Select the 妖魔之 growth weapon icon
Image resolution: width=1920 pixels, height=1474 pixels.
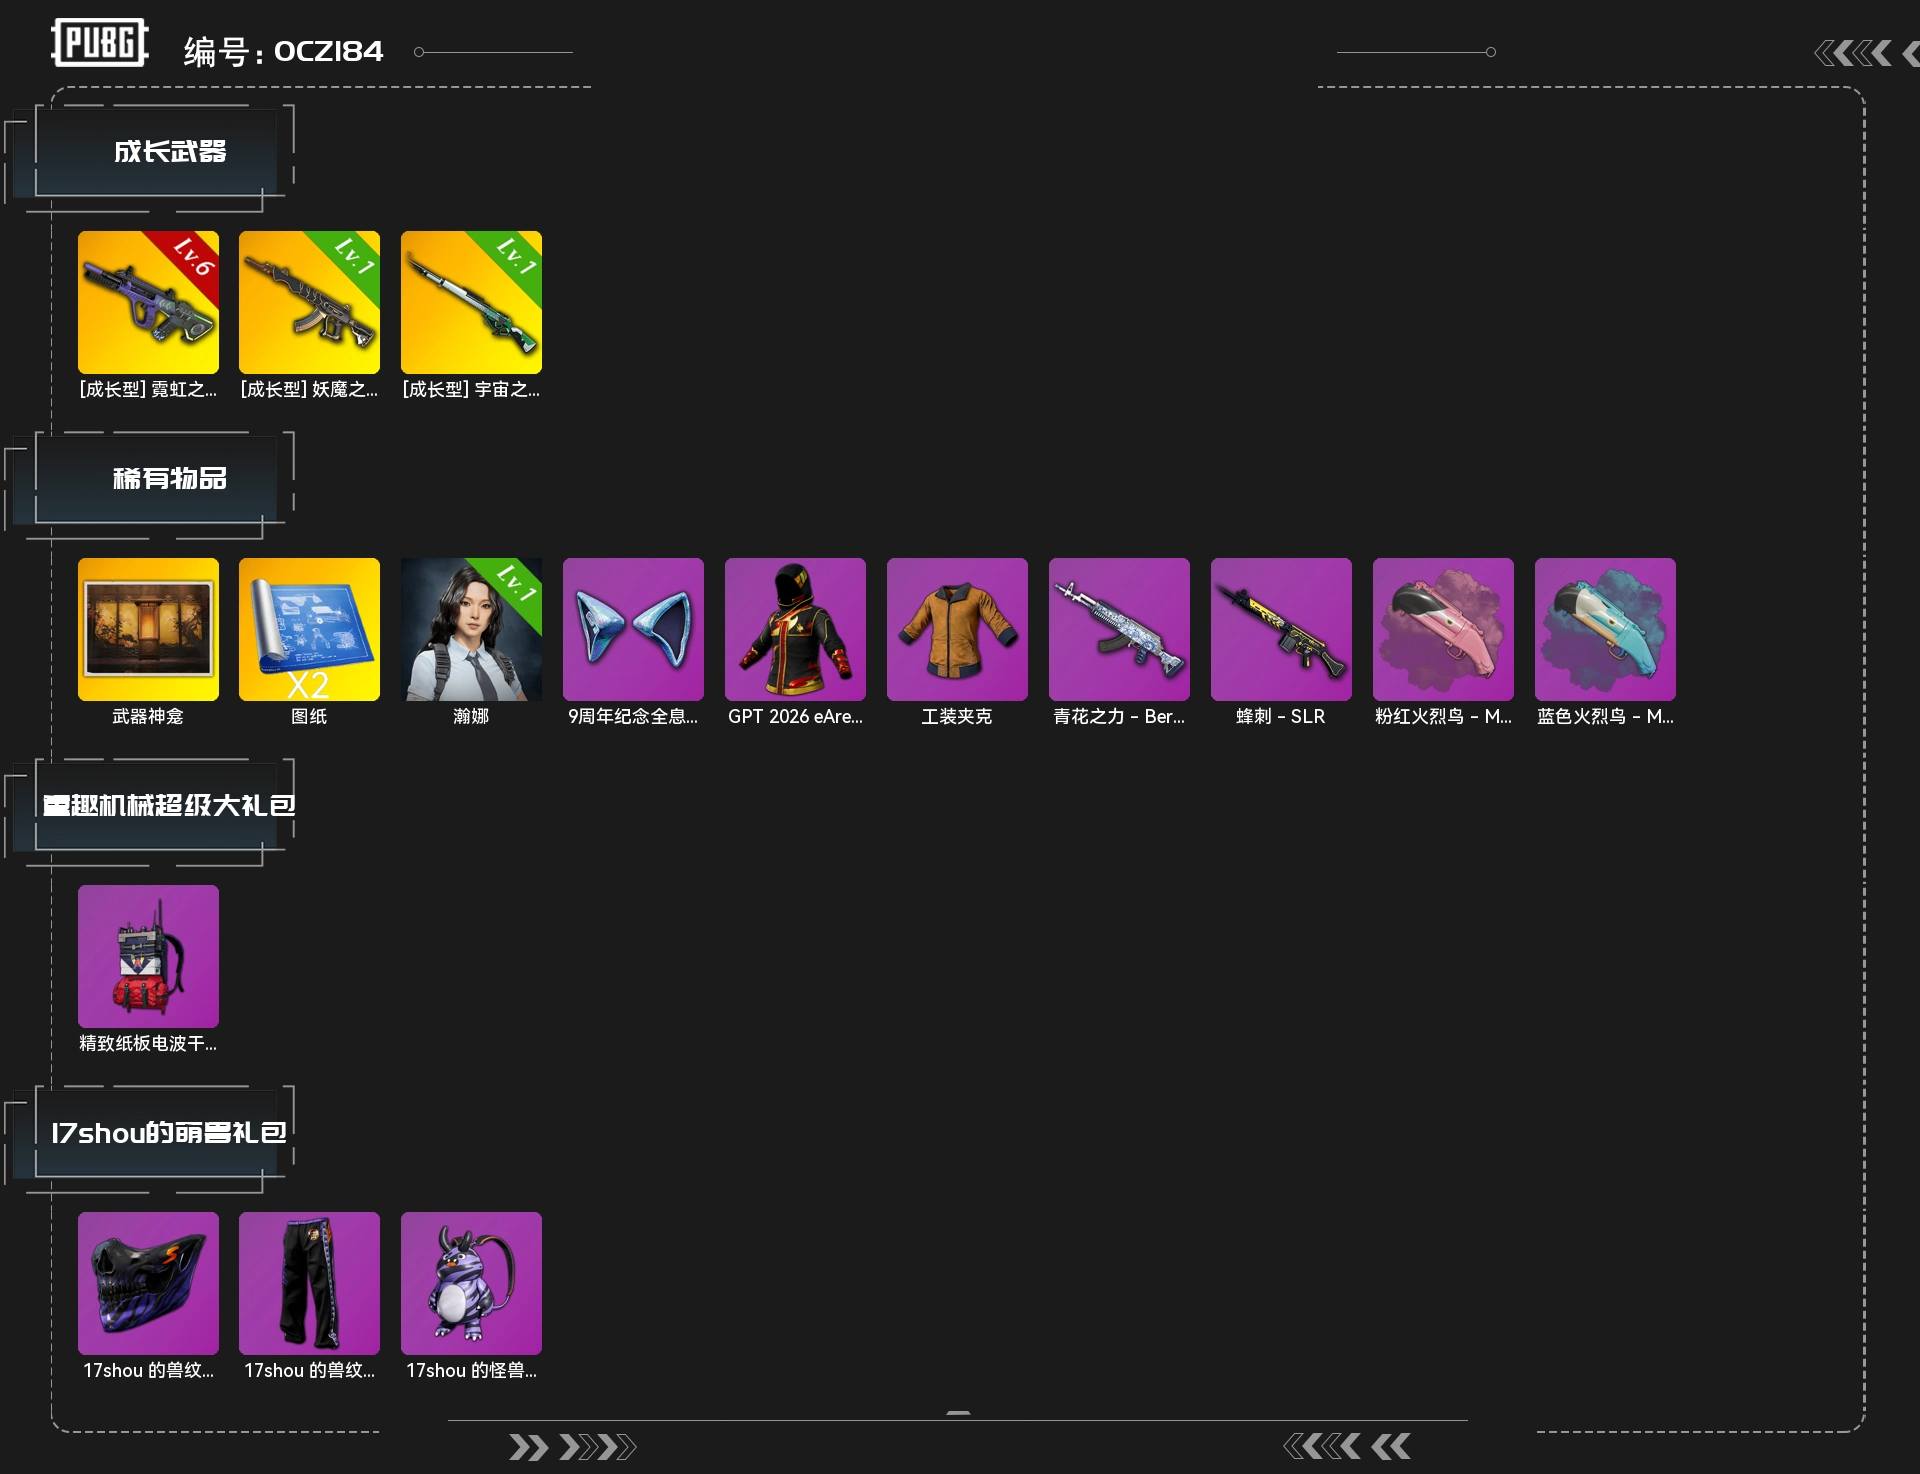pos(309,302)
